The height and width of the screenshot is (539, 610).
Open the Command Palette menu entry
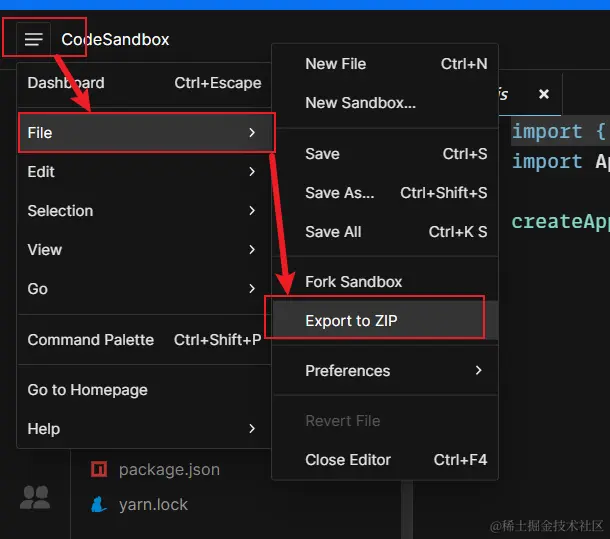(144, 340)
